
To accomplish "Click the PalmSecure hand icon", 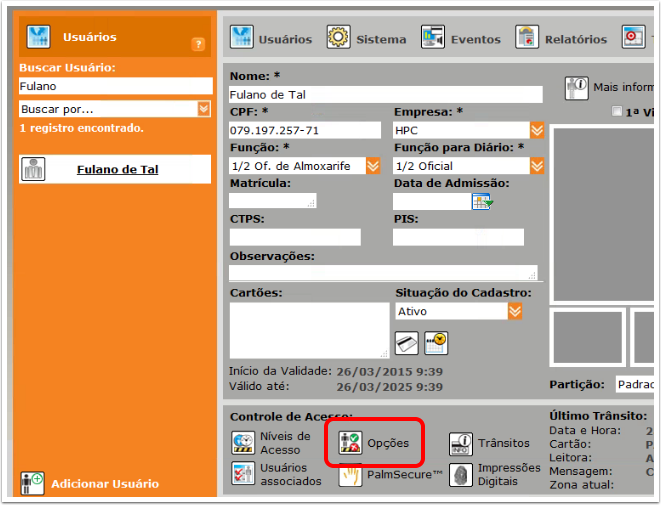I will tap(350, 475).
